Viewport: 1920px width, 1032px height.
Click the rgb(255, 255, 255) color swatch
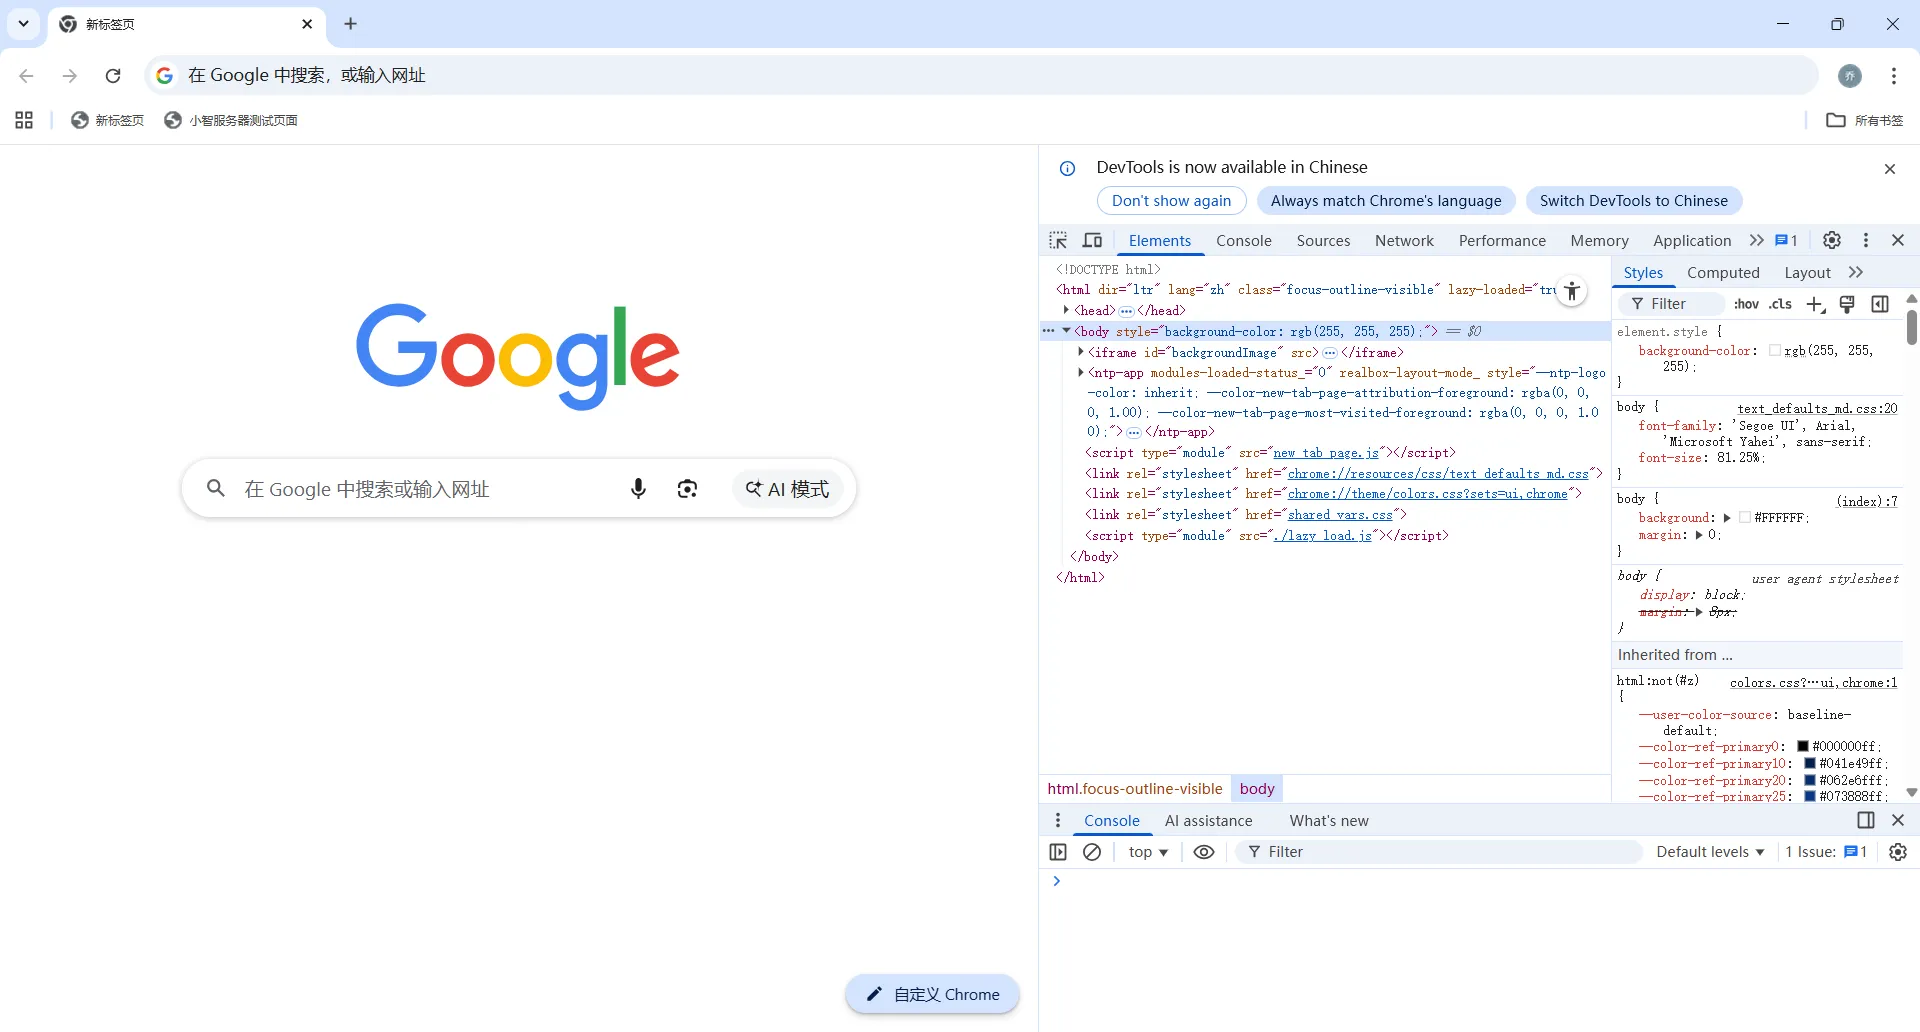pyautogui.click(x=1775, y=351)
